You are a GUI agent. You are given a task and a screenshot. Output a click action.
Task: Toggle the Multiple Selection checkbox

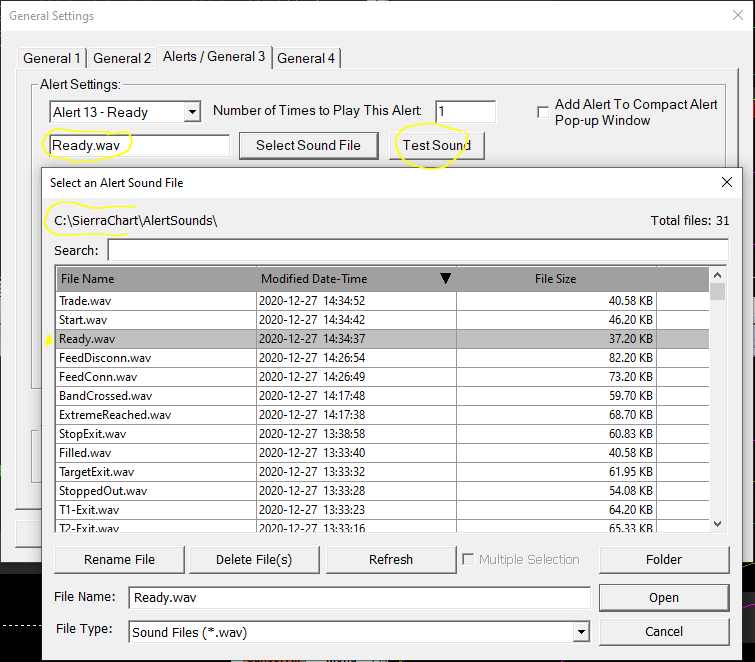[x=468, y=560]
